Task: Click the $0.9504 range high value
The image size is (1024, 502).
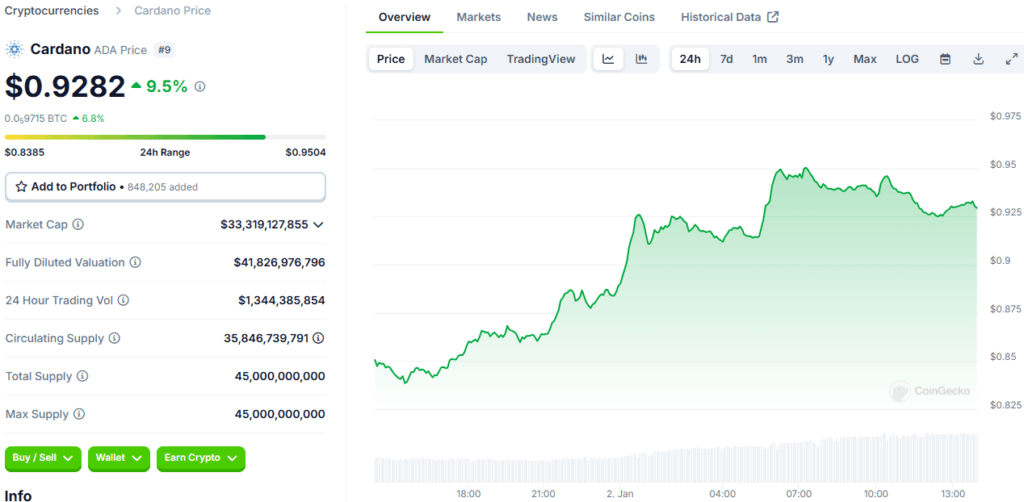Action: 306,153
